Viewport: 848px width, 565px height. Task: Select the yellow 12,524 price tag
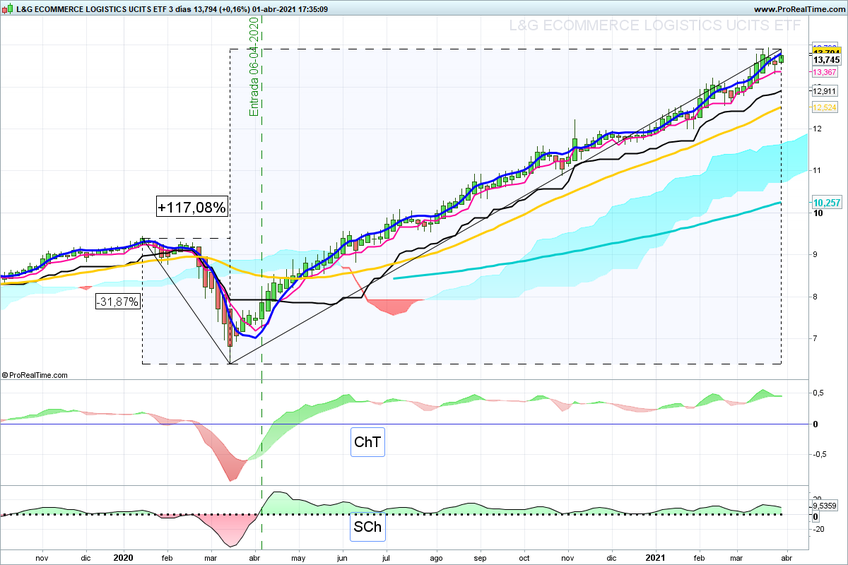(825, 108)
